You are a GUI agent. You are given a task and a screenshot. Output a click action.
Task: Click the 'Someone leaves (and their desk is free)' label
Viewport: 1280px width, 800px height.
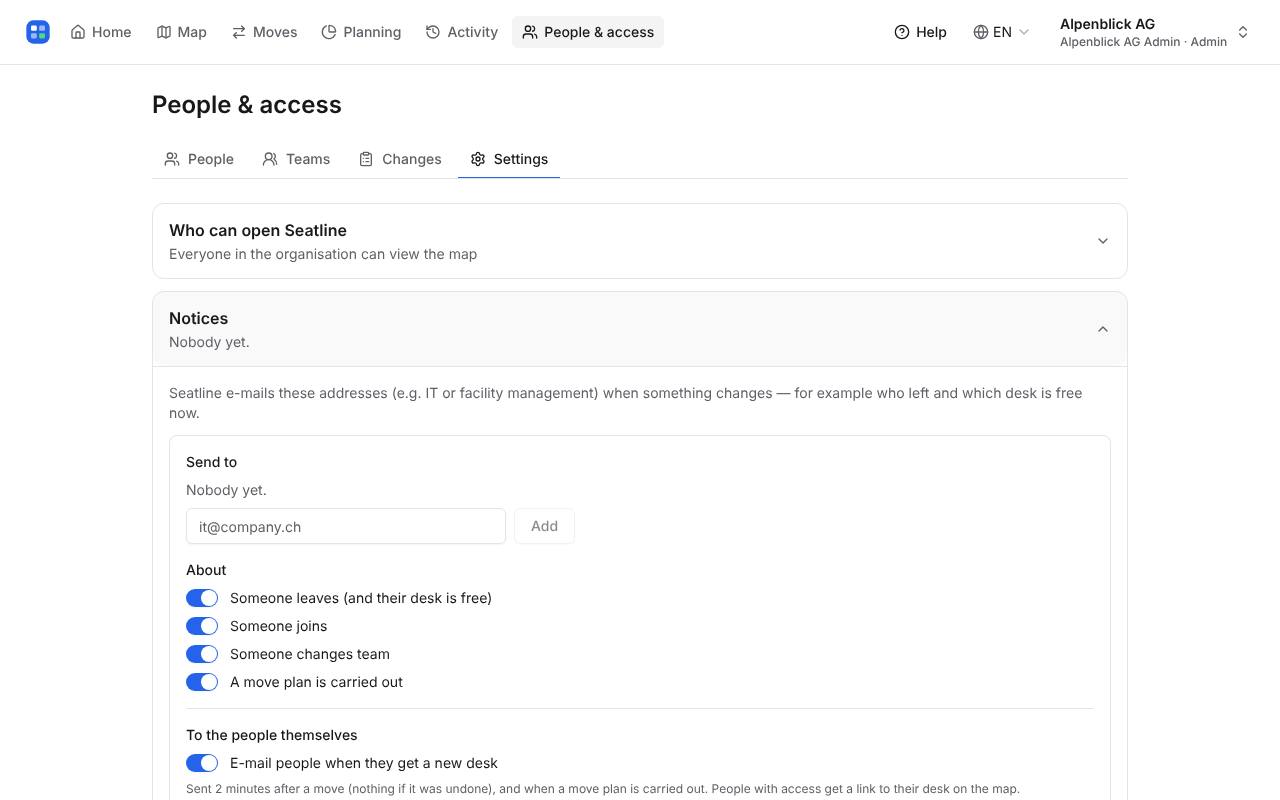[x=361, y=598]
